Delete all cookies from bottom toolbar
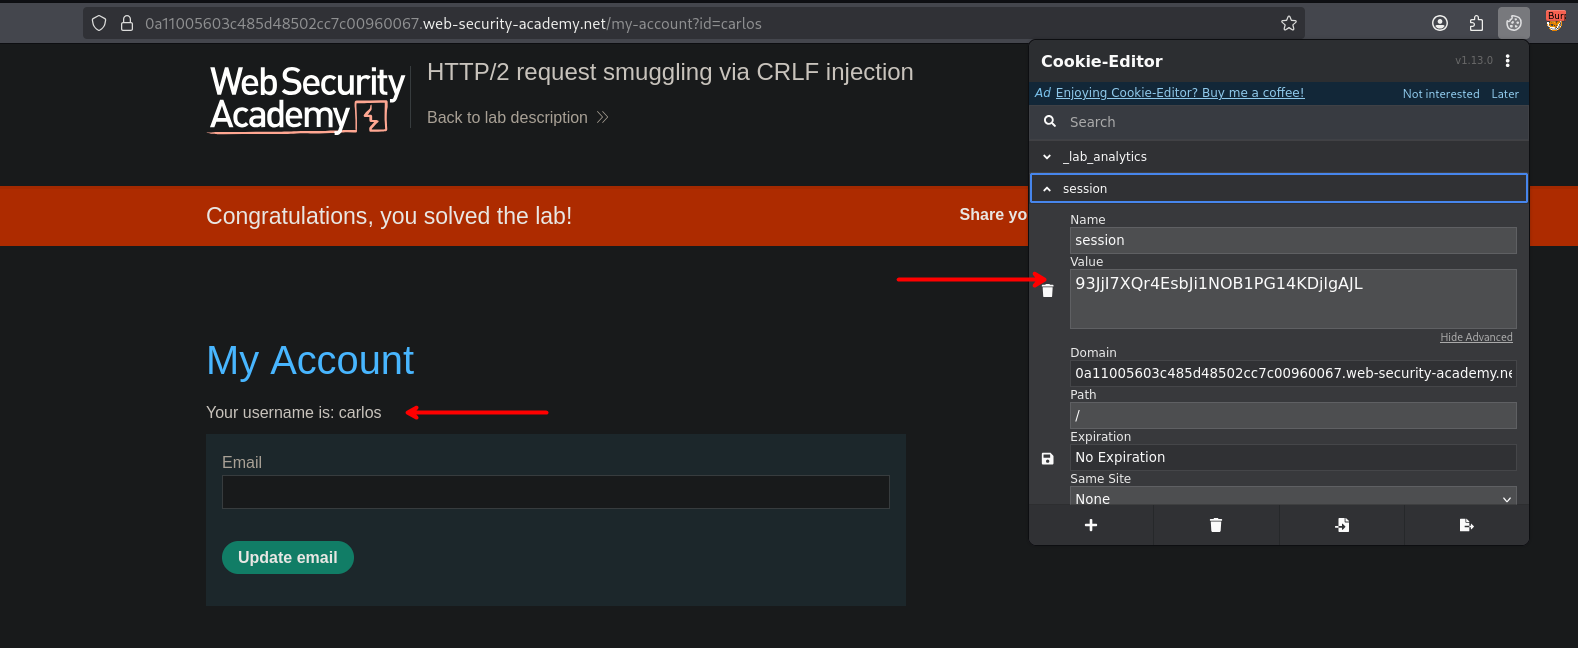This screenshot has height=648, width=1578. click(x=1216, y=525)
